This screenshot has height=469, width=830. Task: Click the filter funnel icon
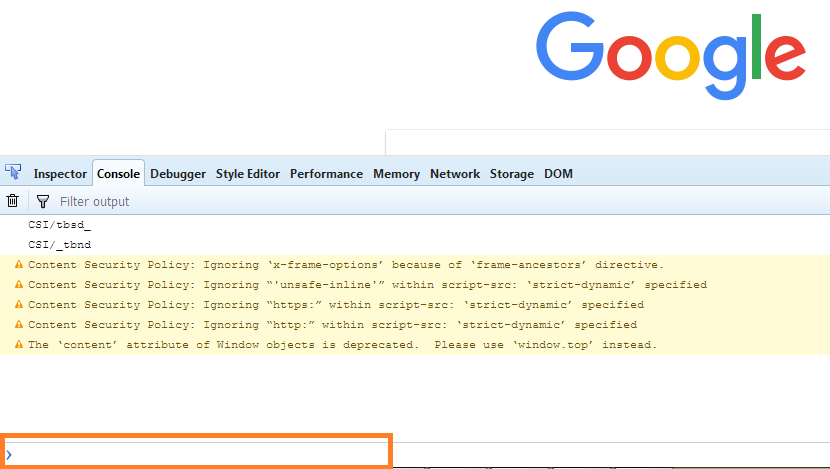43,201
